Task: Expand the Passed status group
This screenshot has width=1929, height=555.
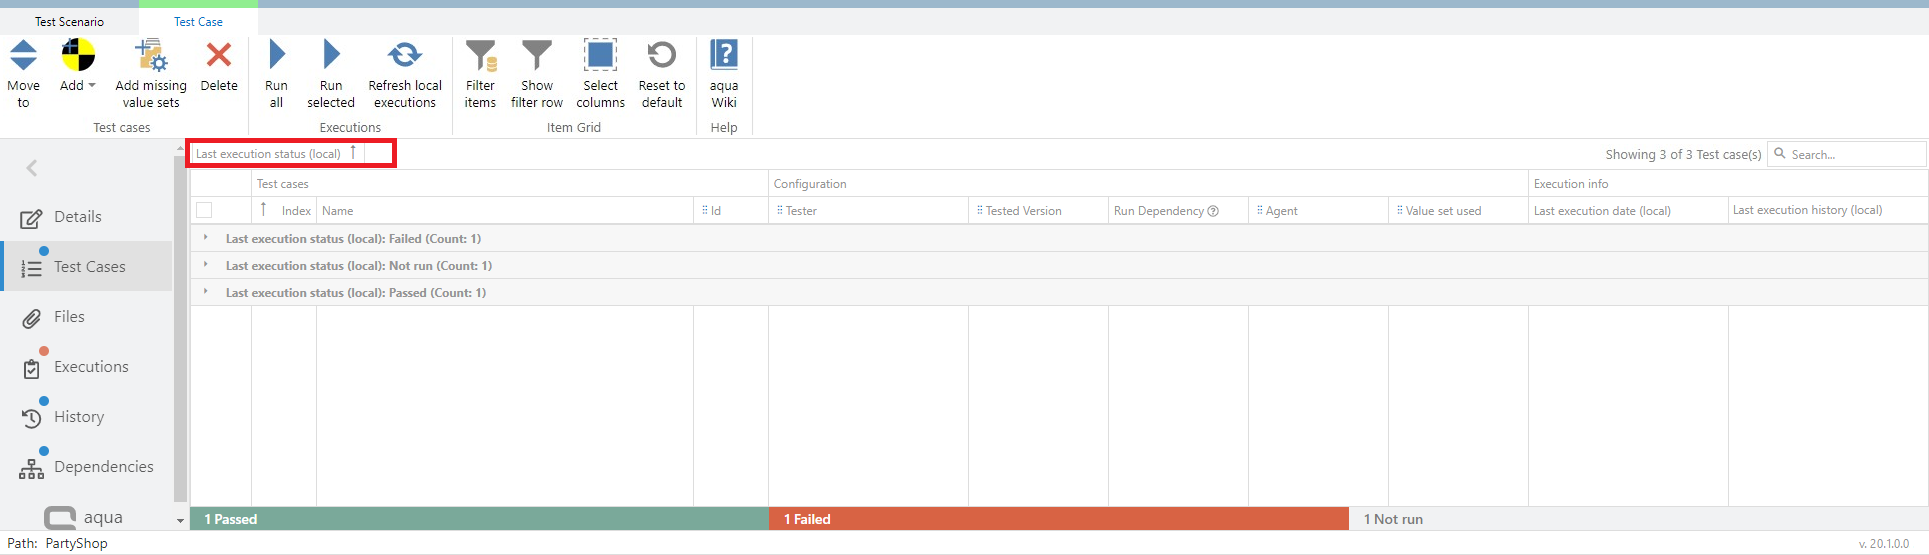Action: point(205,292)
